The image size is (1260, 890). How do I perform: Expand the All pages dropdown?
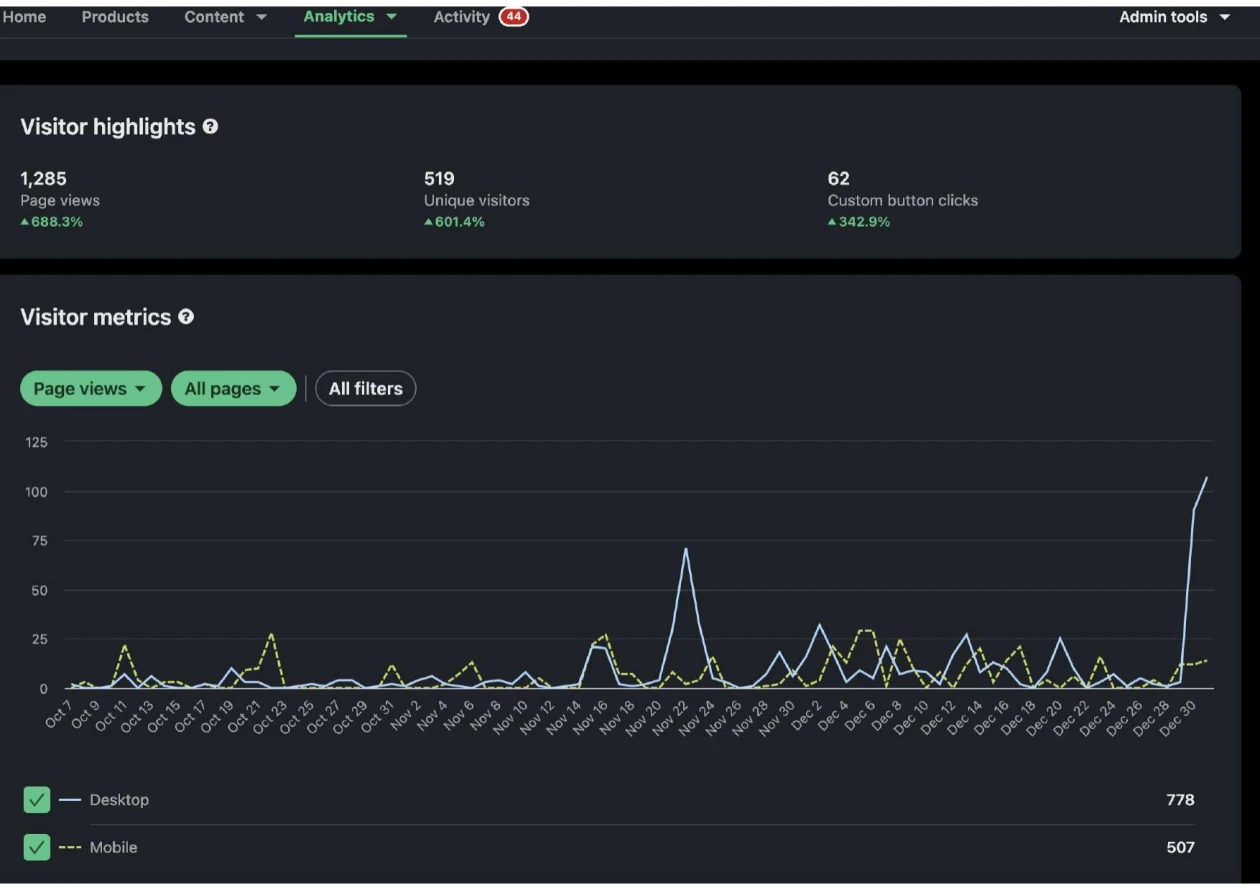(x=233, y=388)
